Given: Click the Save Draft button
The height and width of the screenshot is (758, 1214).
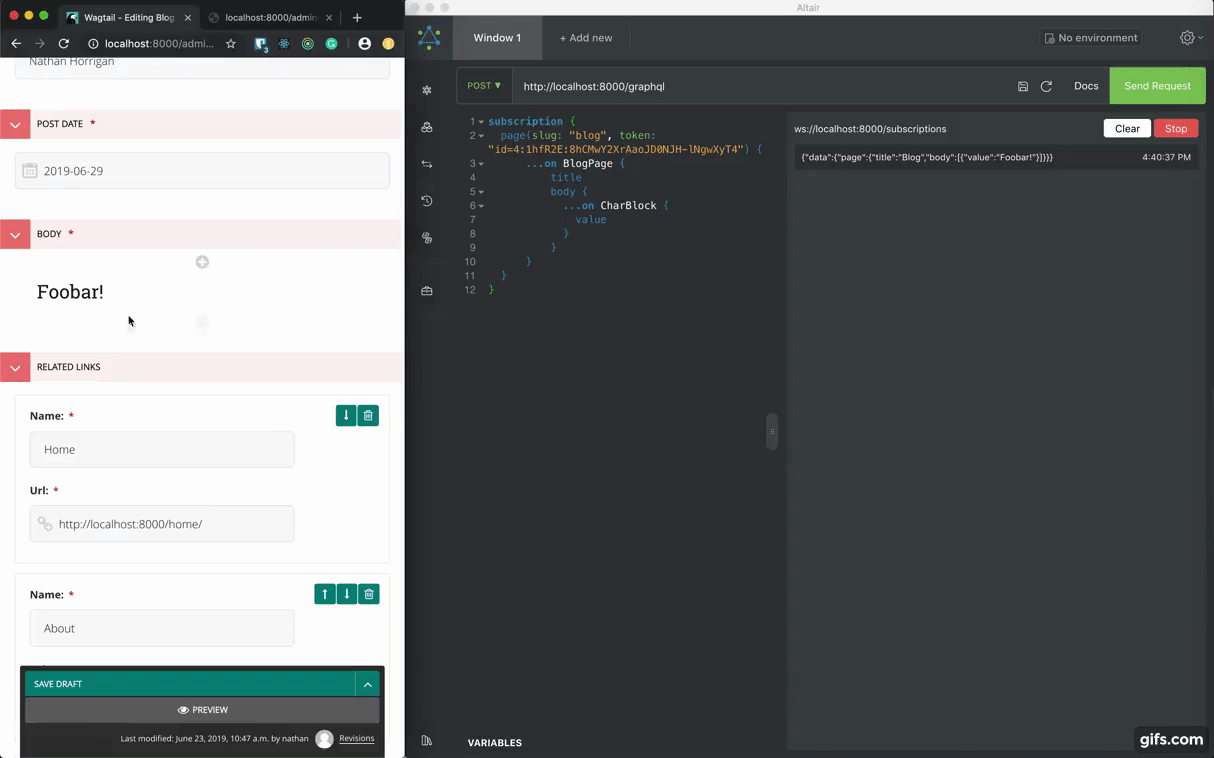Looking at the screenshot, I should [190, 684].
